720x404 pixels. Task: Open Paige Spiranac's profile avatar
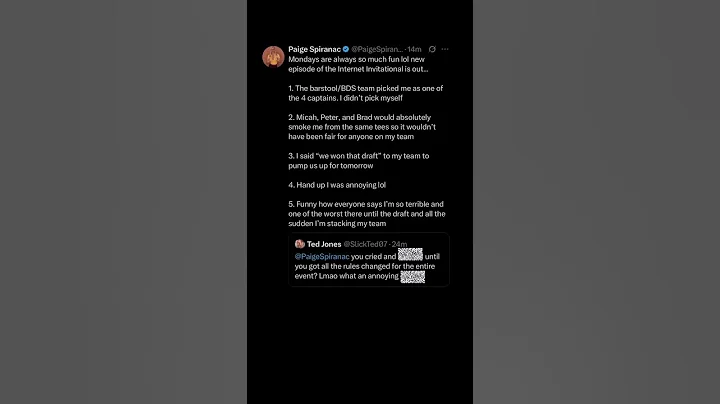click(273, 57)
